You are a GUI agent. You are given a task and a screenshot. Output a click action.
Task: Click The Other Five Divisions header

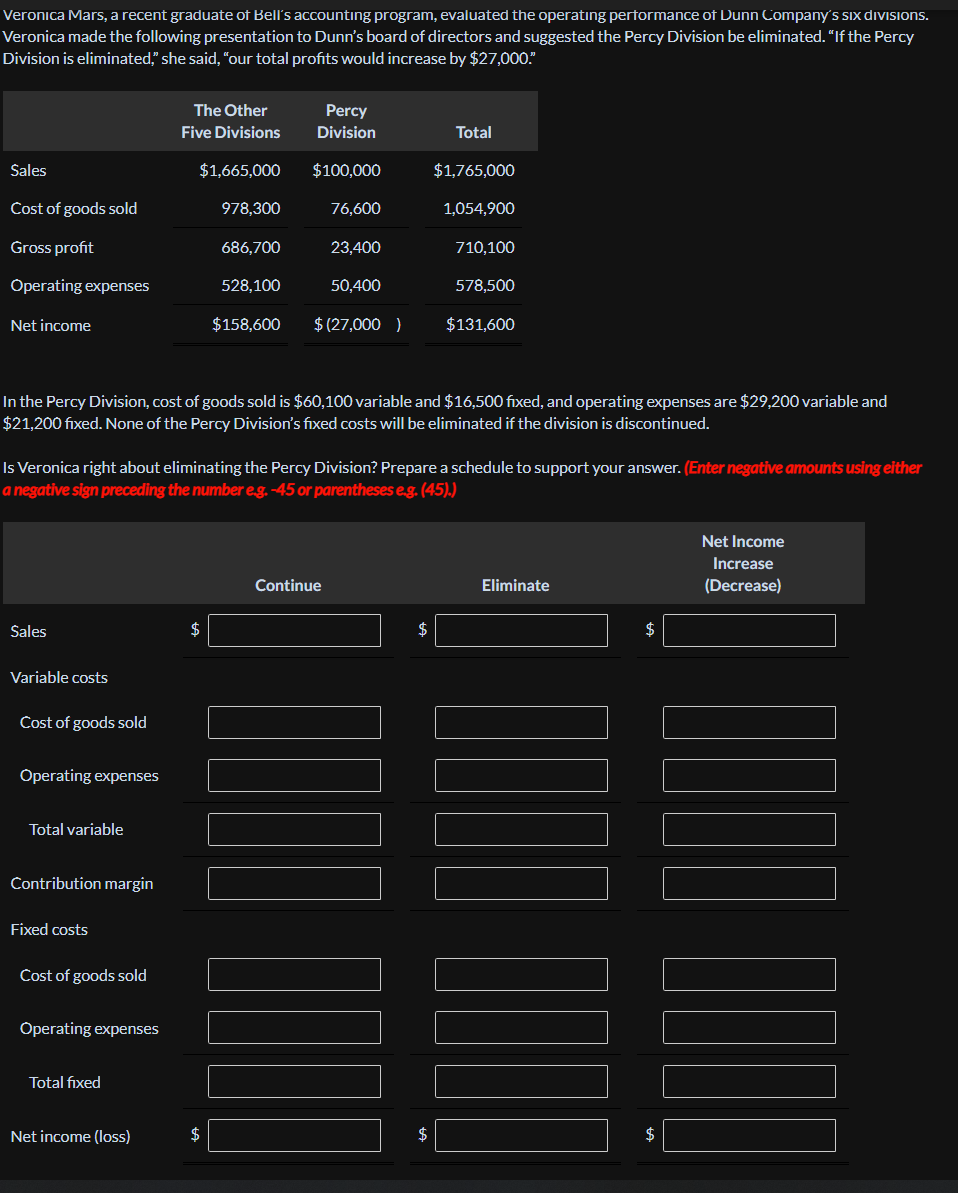pos(231,121)
